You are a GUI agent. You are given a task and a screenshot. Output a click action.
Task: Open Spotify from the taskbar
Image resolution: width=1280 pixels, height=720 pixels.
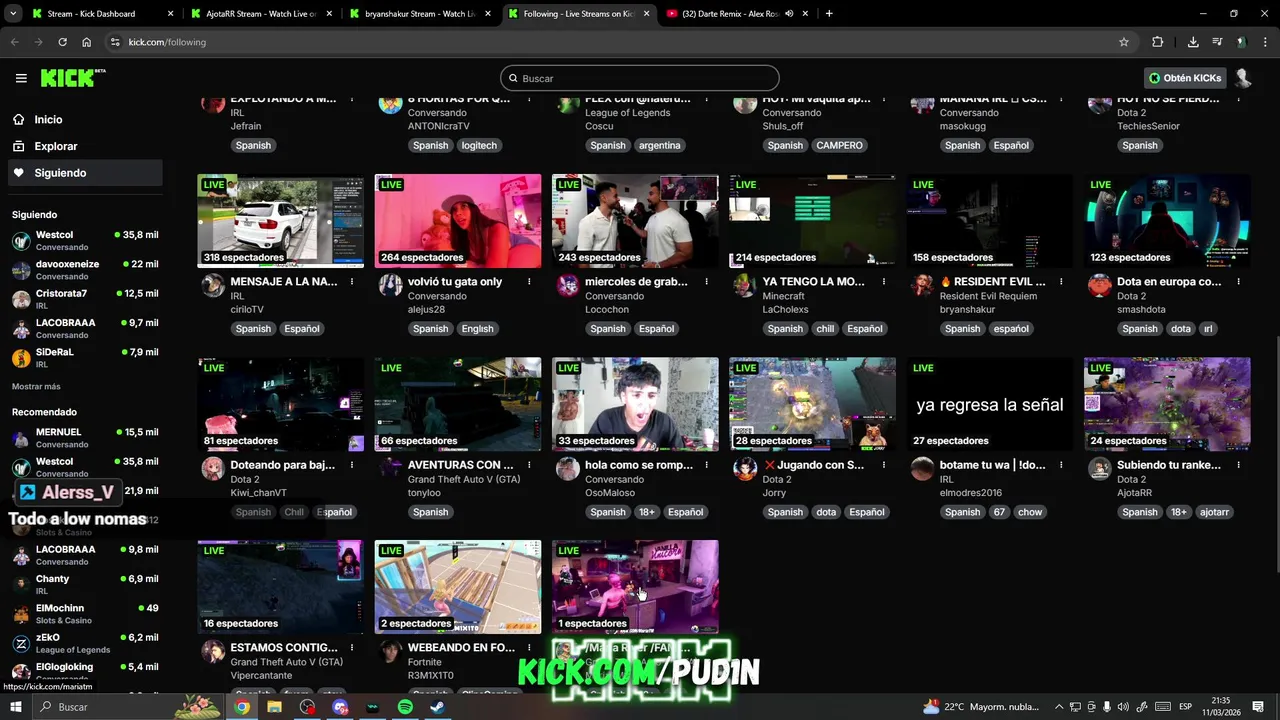point(405,707)
